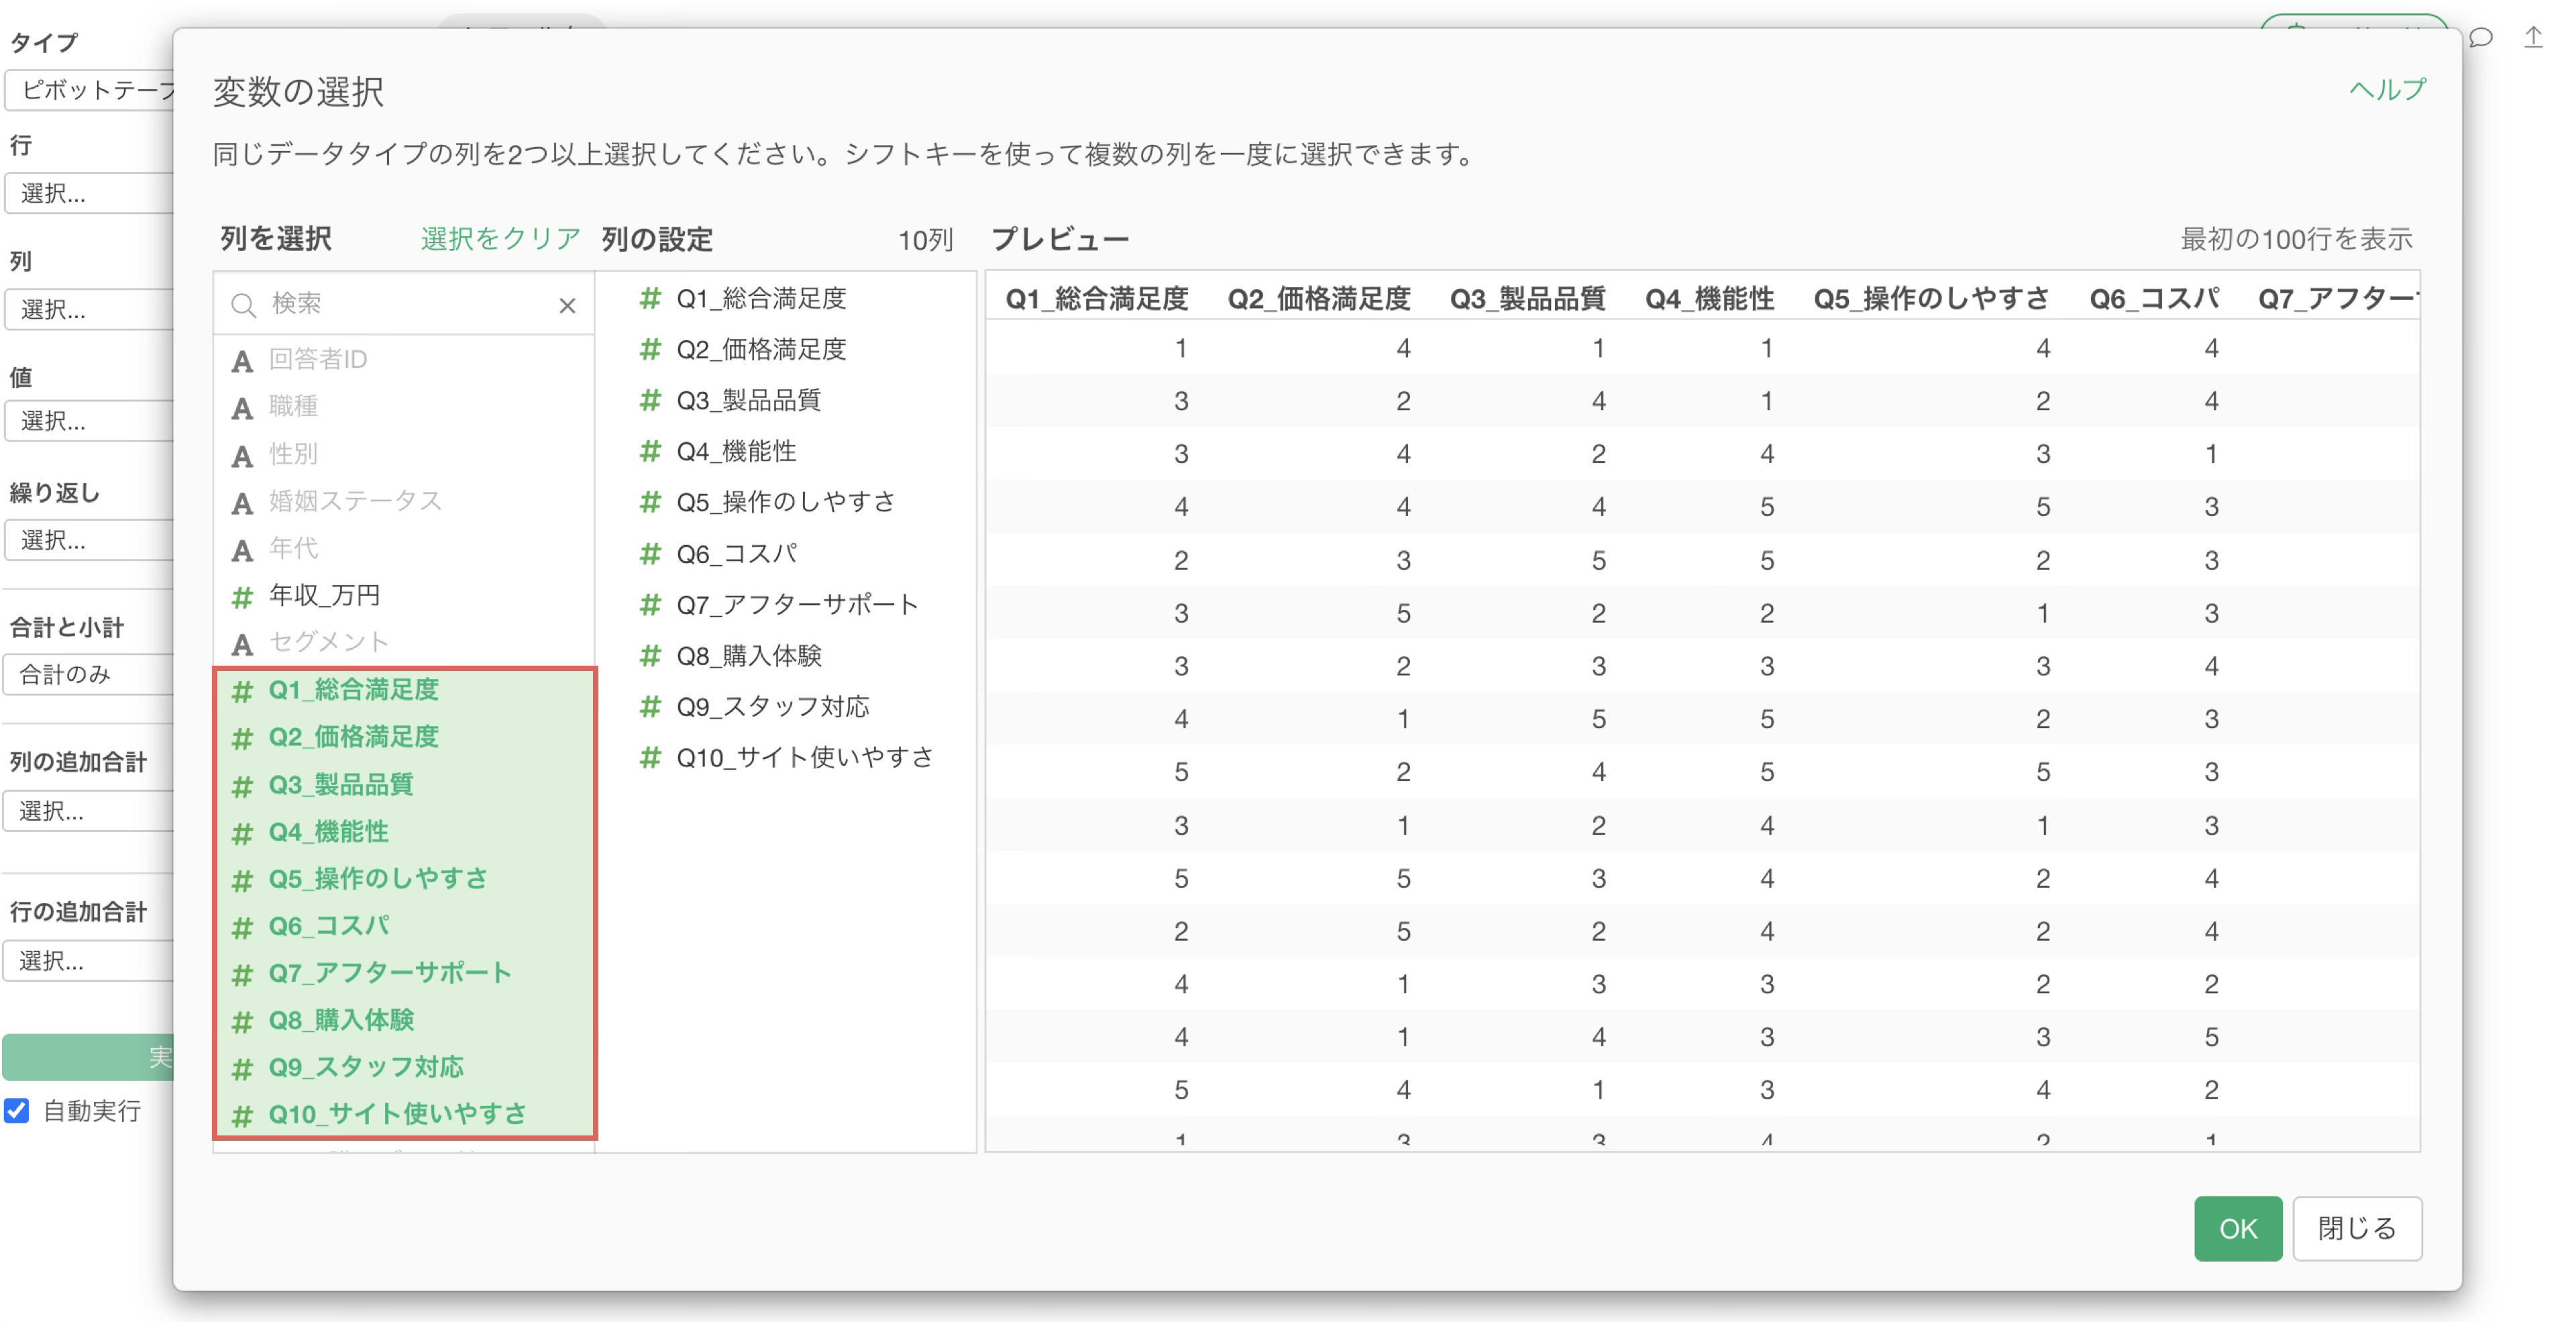Click 選択をクリア to clear selection
The height and width of the screenshot is (1322, 2576).
click(500, 239)
